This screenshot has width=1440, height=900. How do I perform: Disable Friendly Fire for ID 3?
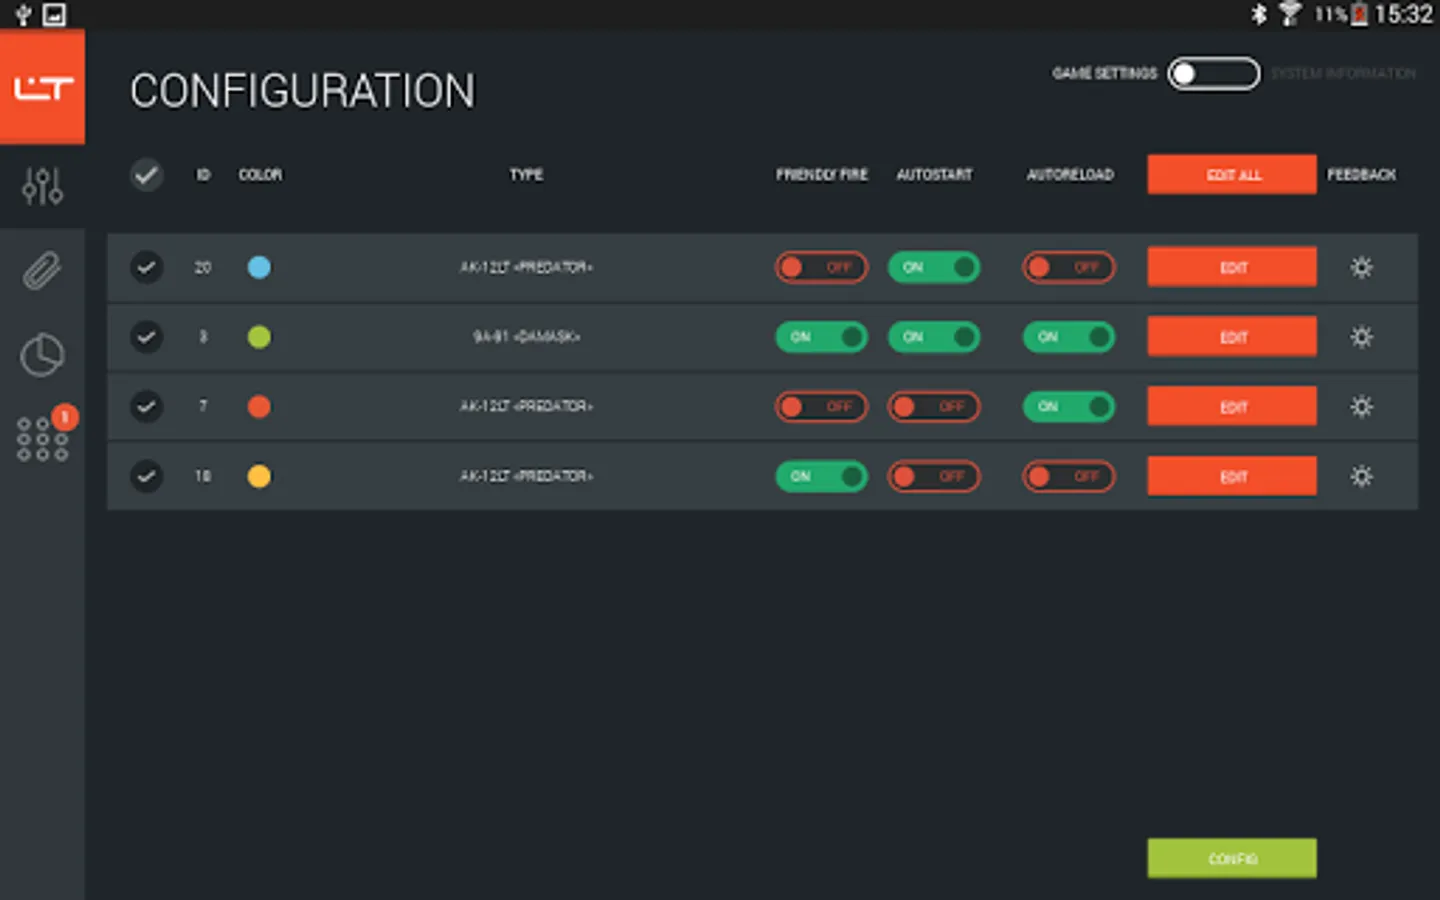coord(821,337)
